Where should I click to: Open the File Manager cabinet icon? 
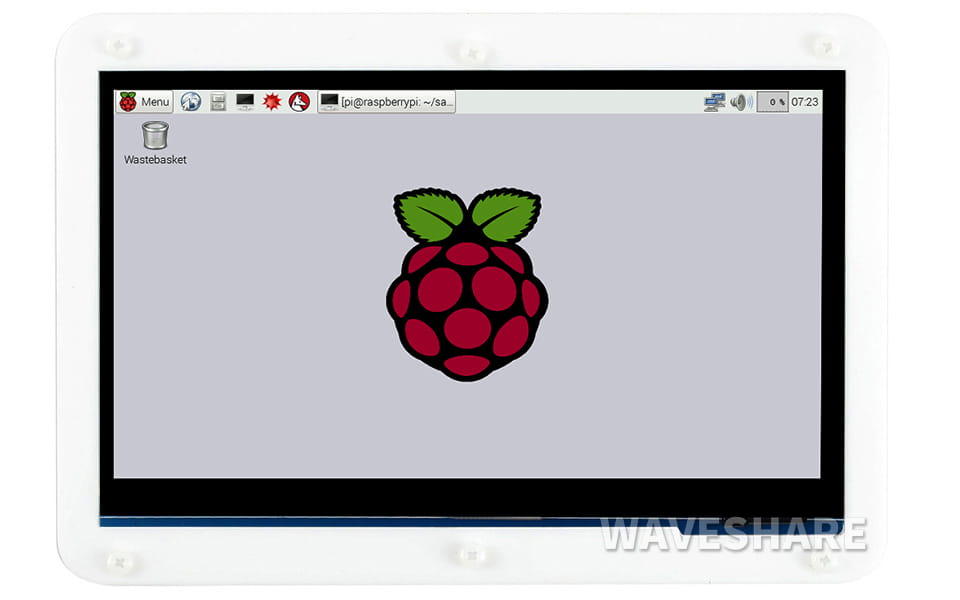(218, 102)
